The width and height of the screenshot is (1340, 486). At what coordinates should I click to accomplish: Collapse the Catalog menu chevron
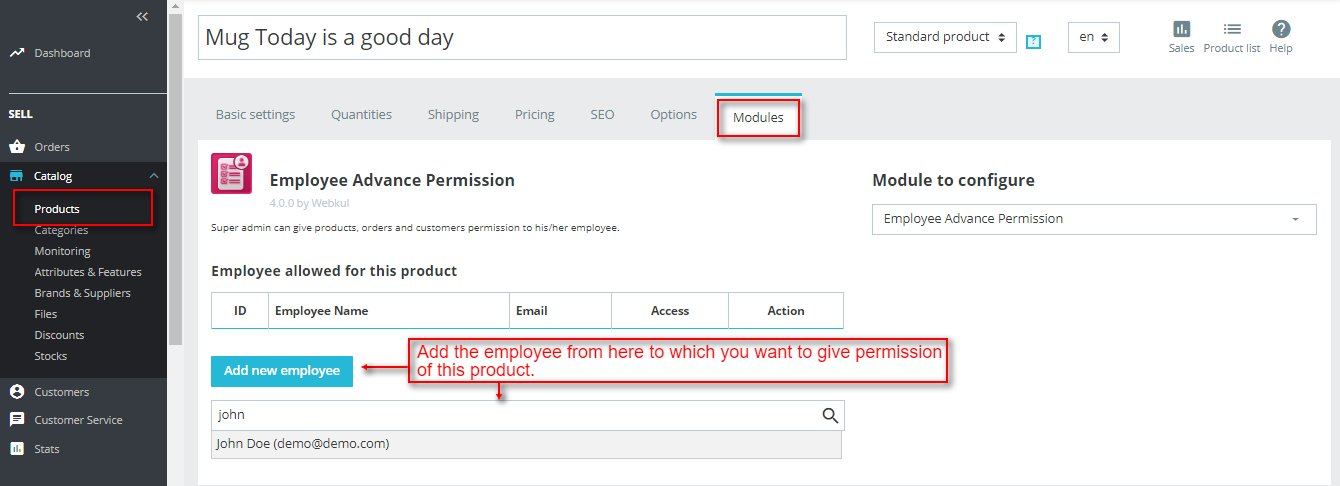coord(154,176)
